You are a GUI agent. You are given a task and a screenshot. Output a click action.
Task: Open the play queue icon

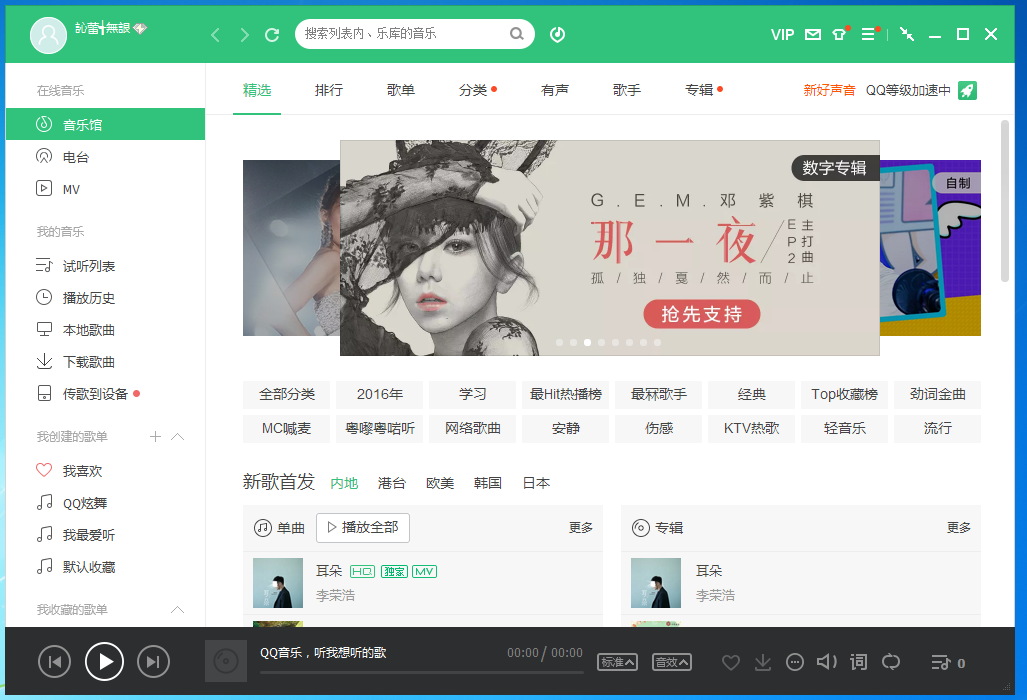click(x=941, y=663)
